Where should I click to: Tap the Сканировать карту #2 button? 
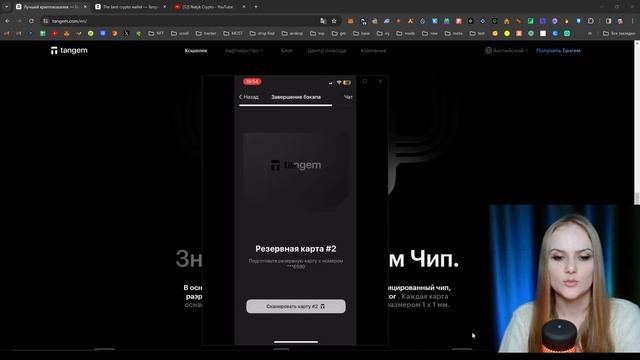296,306
